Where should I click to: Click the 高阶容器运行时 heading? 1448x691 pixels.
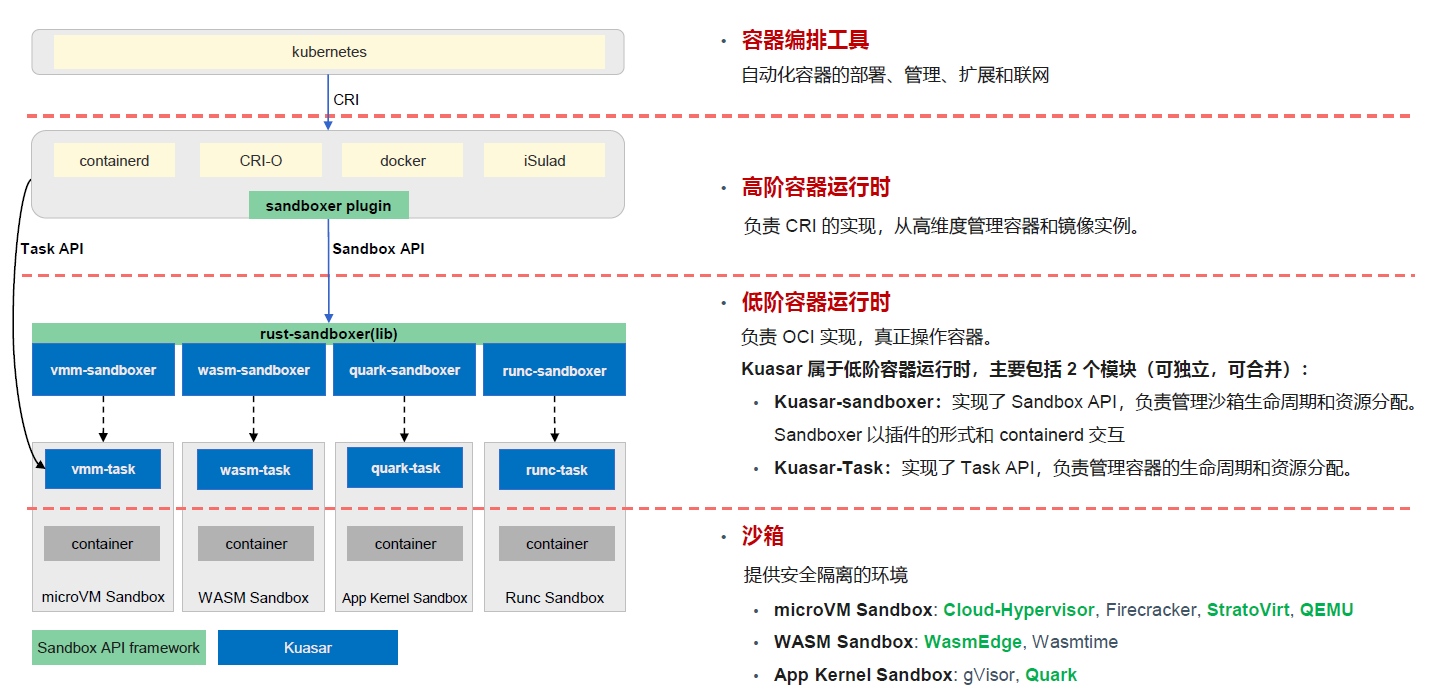(x=816, y=187)
